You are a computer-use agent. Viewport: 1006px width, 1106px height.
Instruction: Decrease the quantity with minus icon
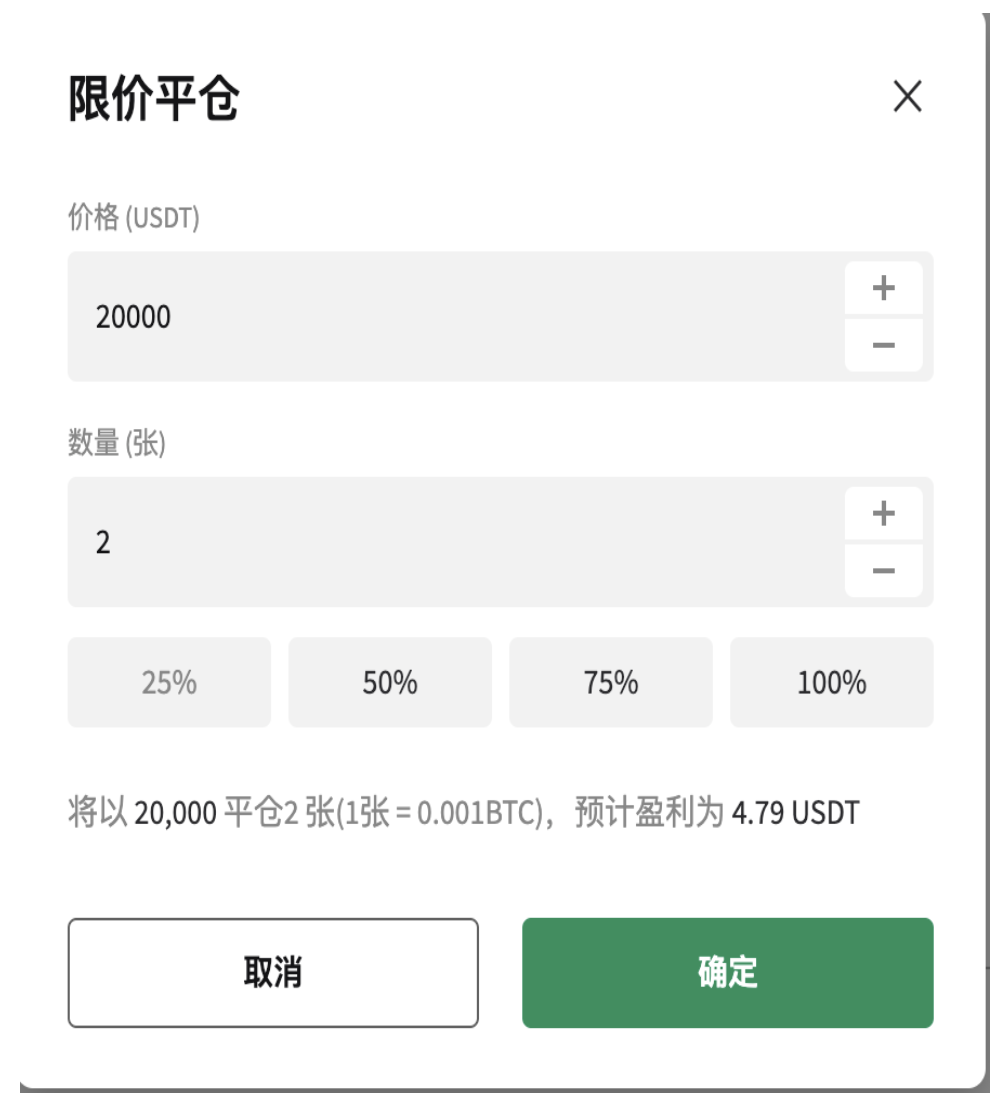(883, 570)
